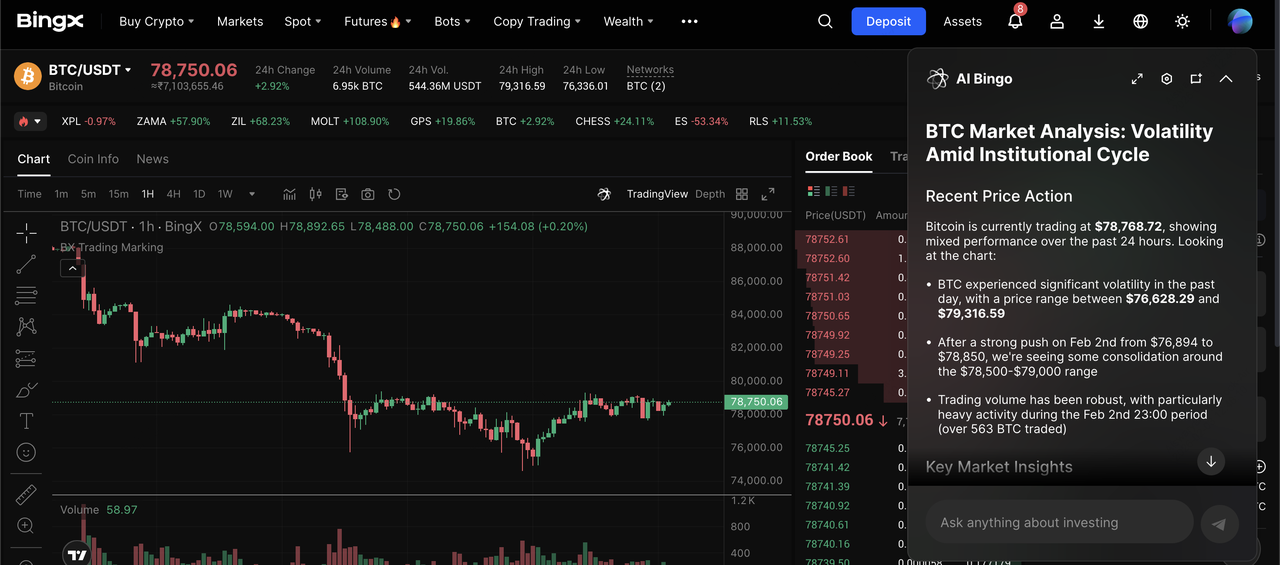1280x565 pixels.
Task: Open the notifications bell icon
Action: 1015,21
